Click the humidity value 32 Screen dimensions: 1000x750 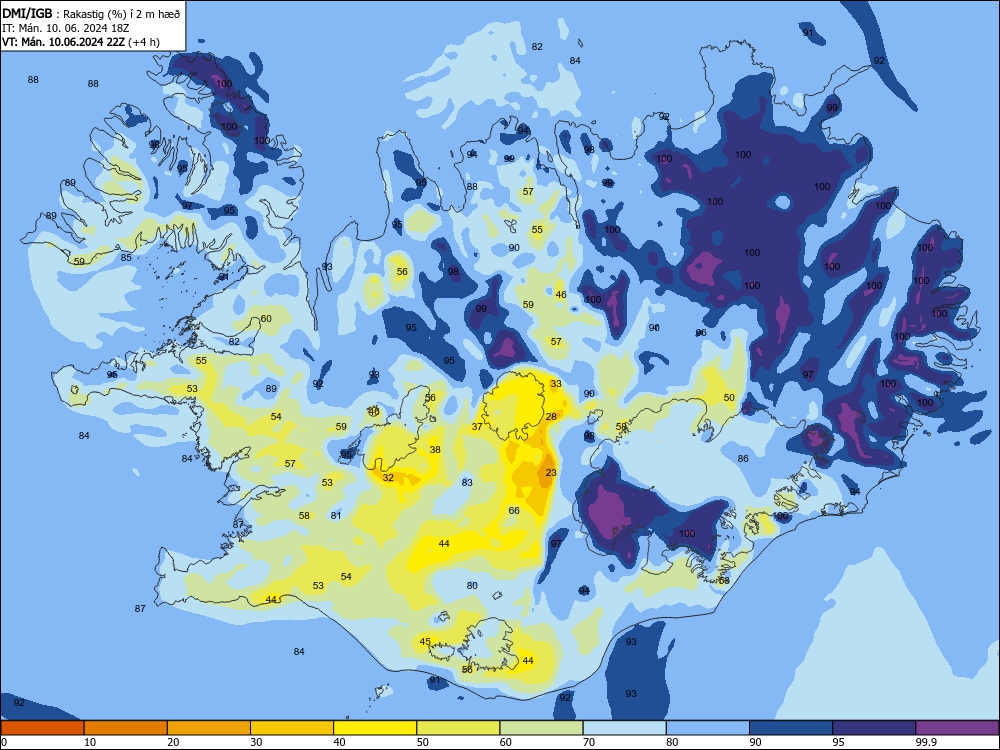[x=388, y=478]
